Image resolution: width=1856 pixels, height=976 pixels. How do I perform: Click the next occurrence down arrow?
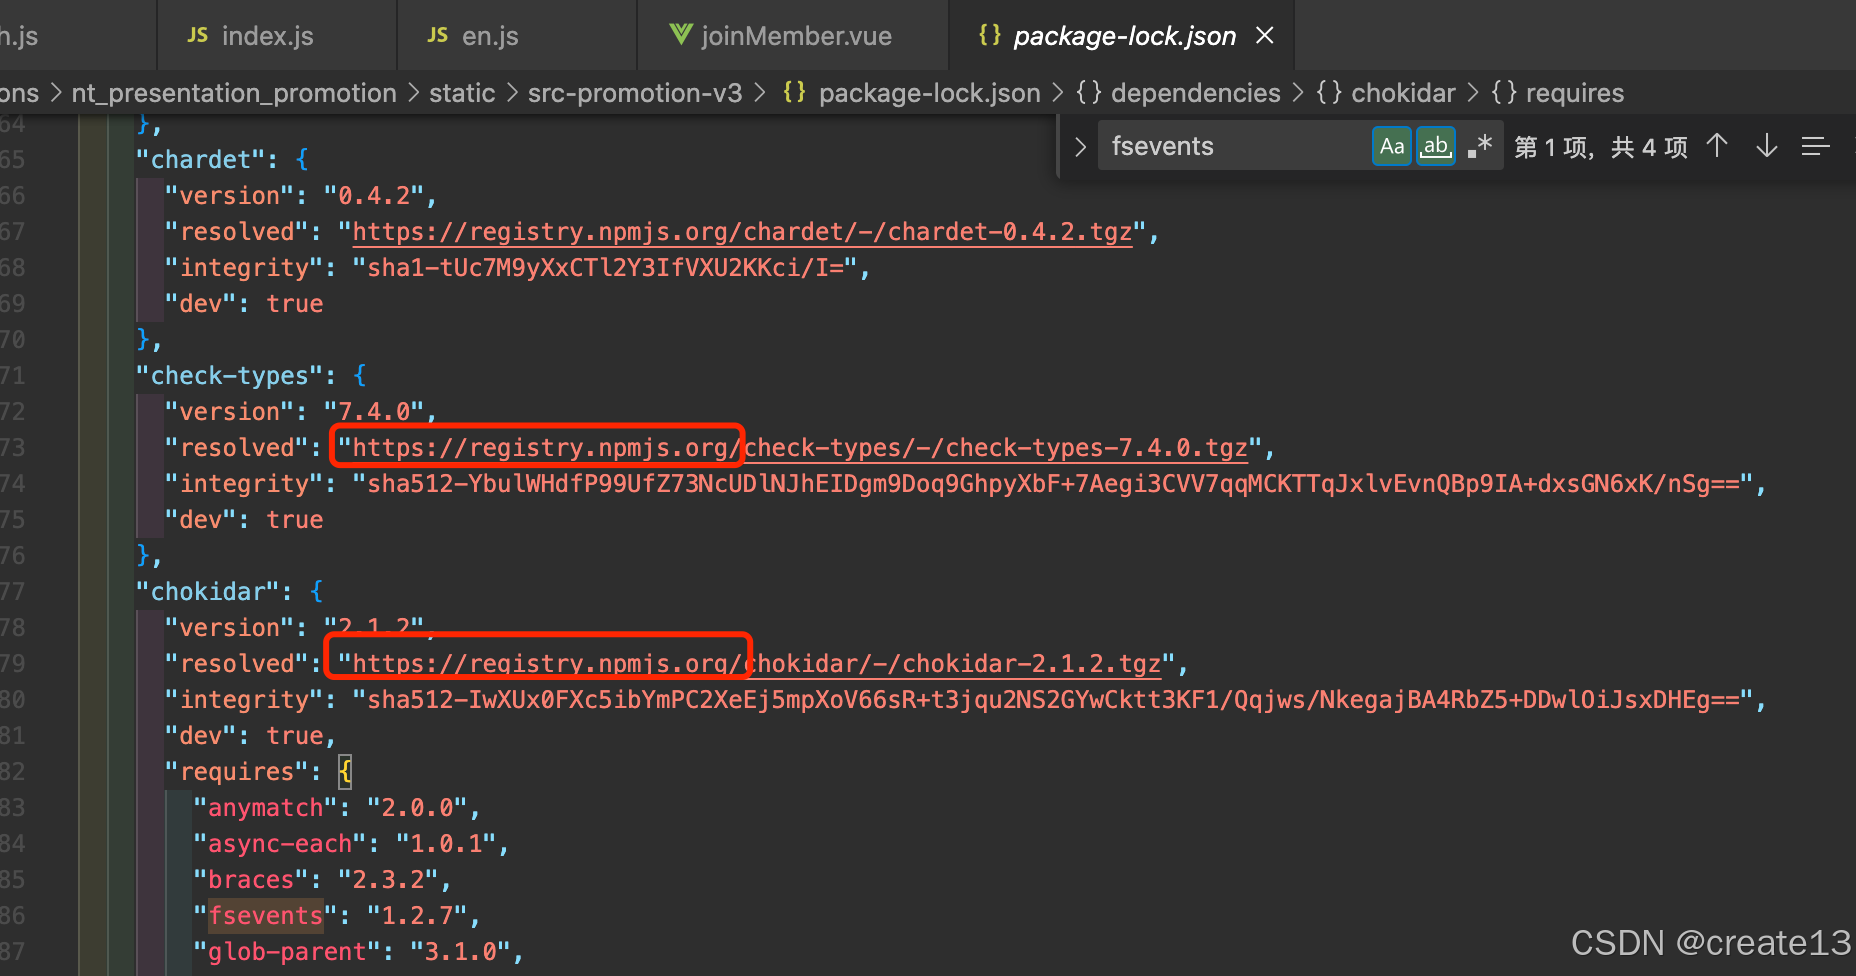(1766, 146)
